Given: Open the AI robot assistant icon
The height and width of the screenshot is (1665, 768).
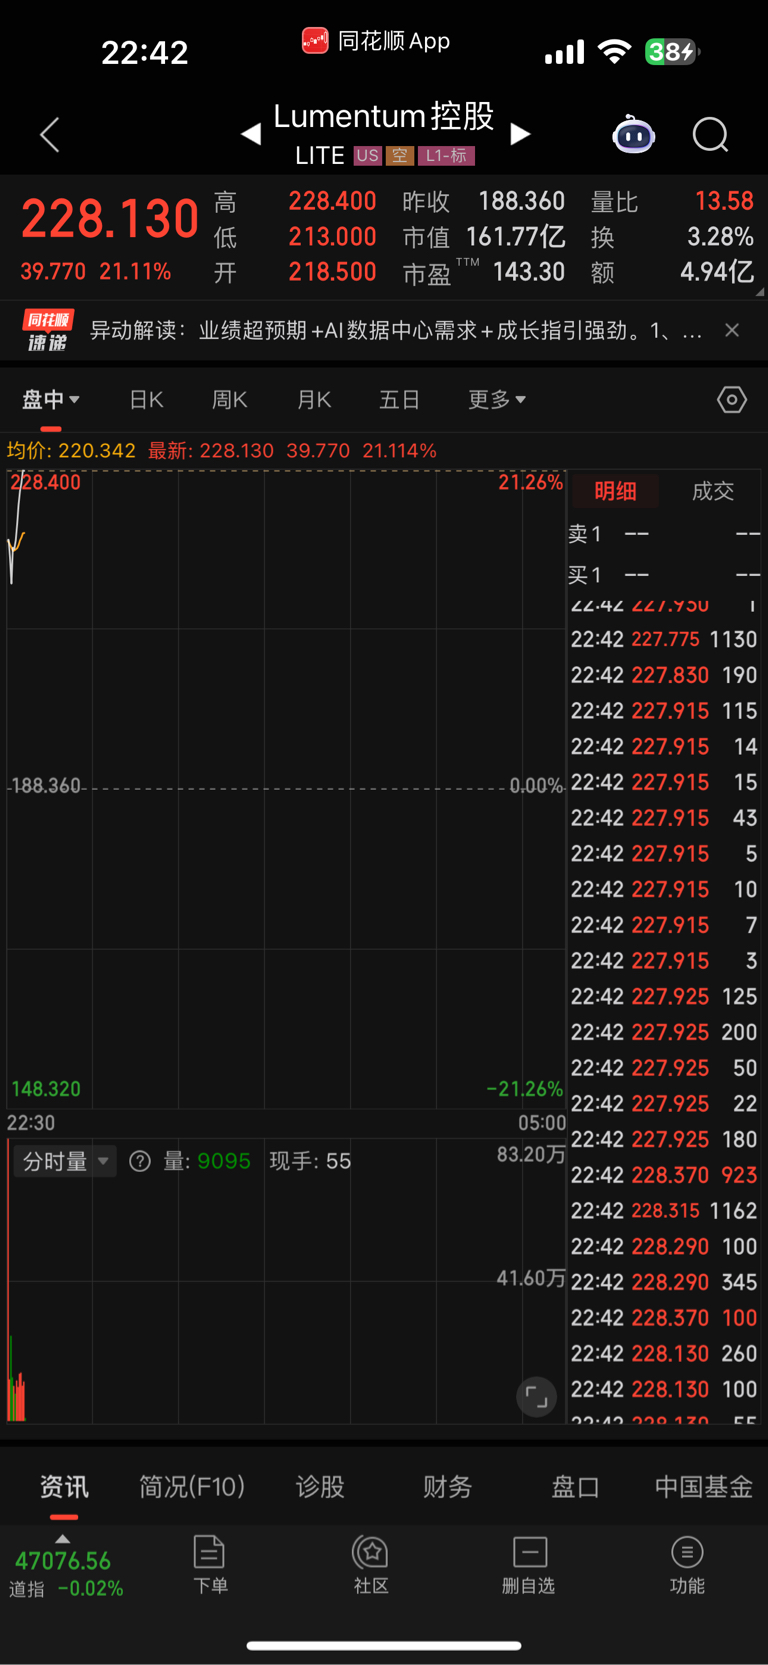Looking at the screenshot, I should point(633,134).
